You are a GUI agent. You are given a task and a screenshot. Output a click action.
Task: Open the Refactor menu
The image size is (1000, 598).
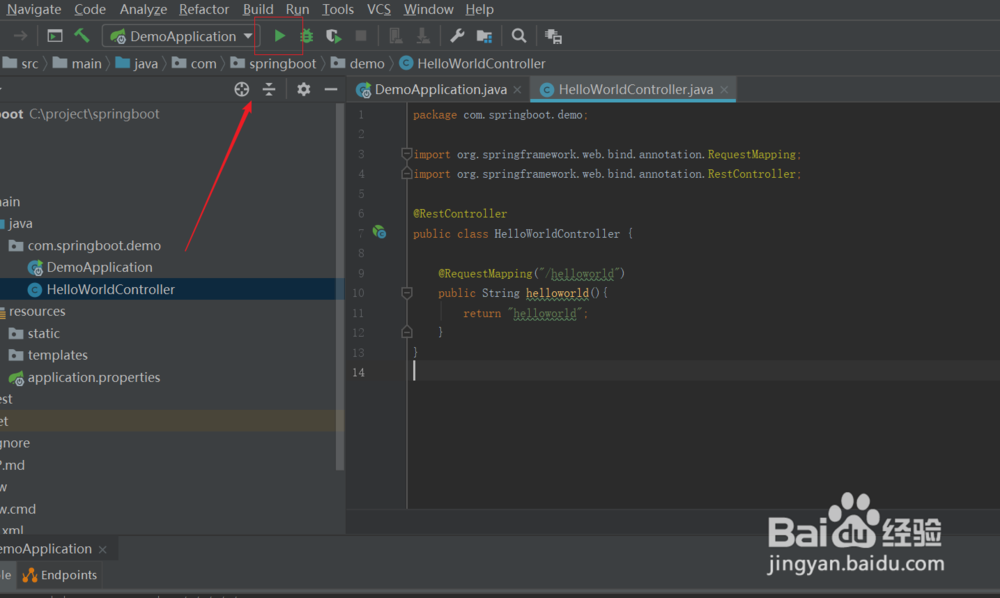pos(204,10)
